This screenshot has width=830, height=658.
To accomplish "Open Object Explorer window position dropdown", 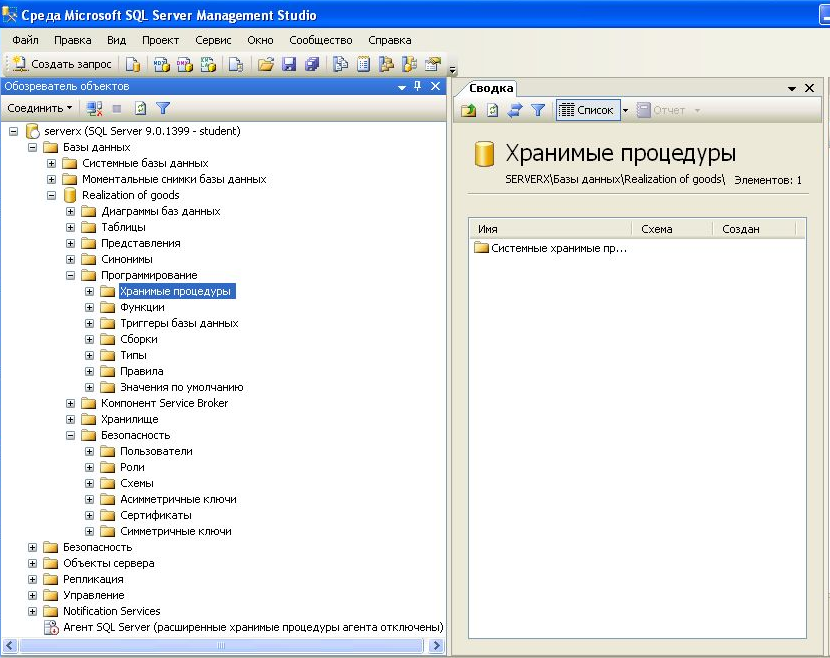I will point(402,87).
